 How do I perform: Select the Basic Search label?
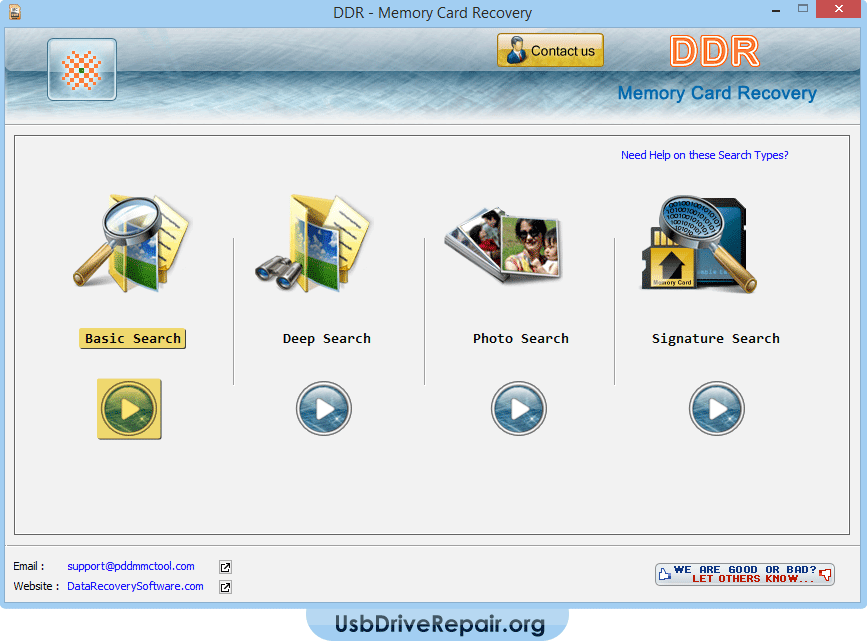[x=133, y=338]
